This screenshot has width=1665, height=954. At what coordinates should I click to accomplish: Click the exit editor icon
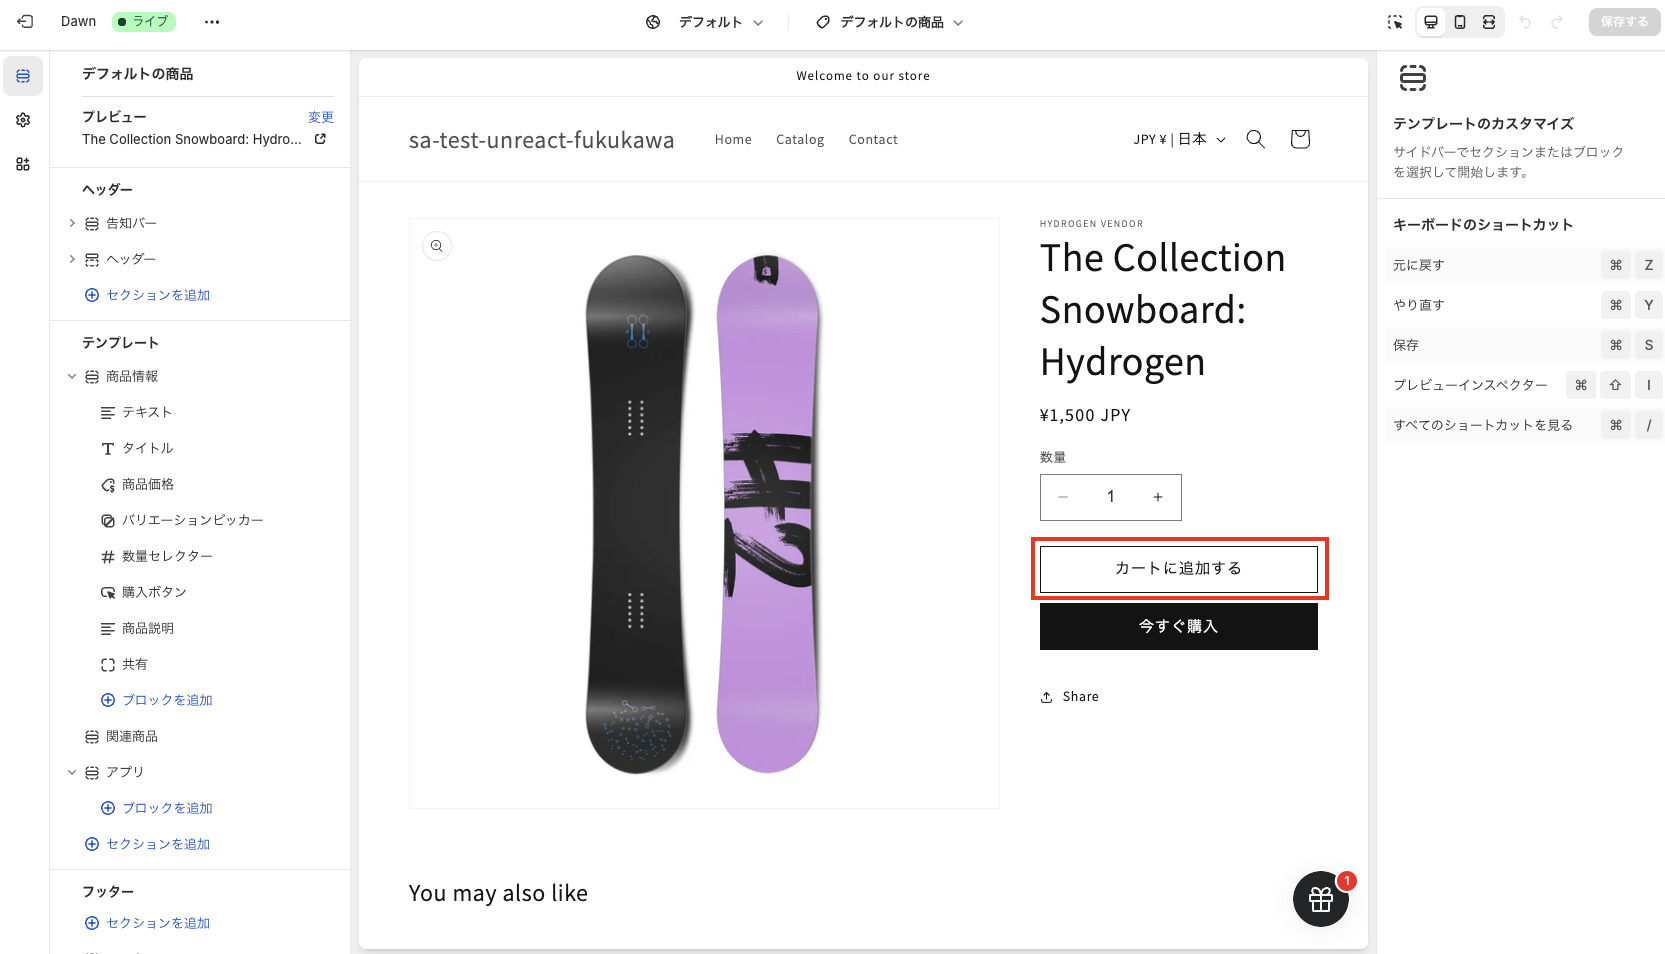click(26, 21)
